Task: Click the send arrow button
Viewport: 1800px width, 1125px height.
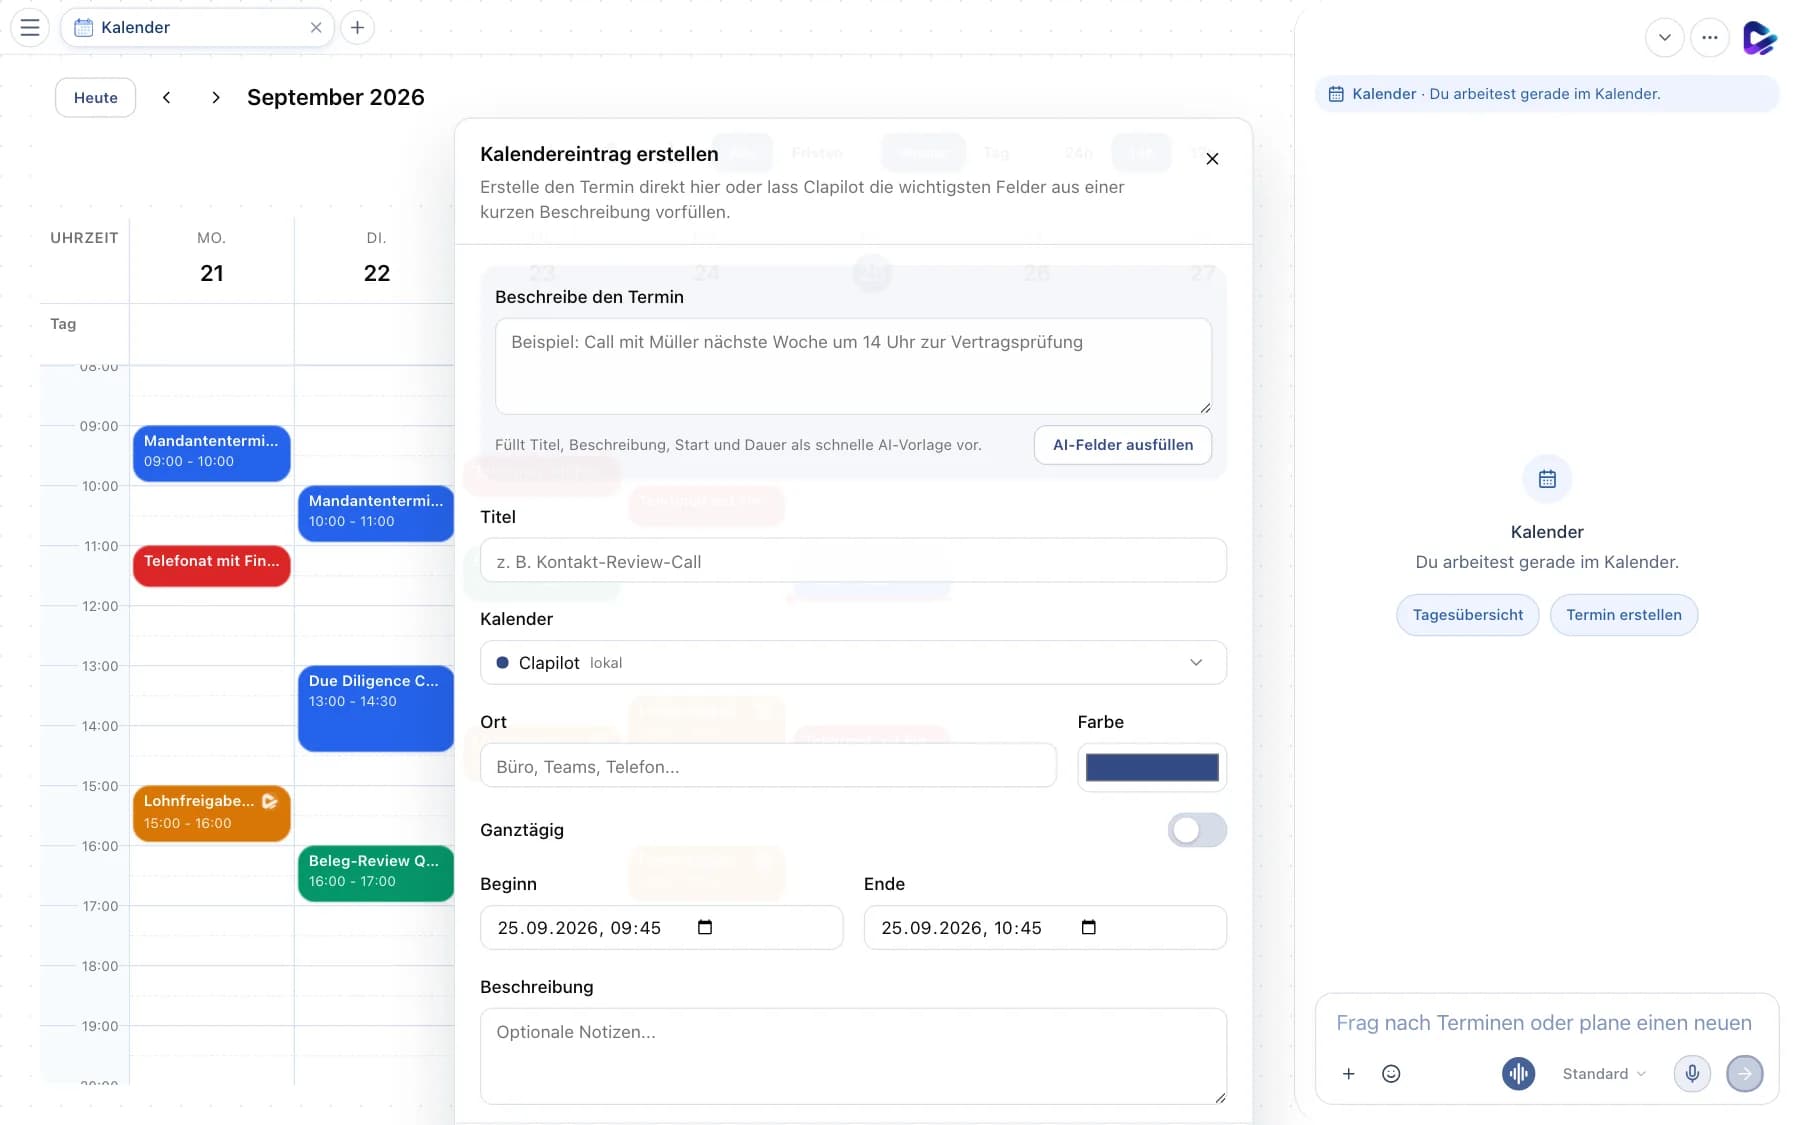Action: click(x=1745, y=1073)
